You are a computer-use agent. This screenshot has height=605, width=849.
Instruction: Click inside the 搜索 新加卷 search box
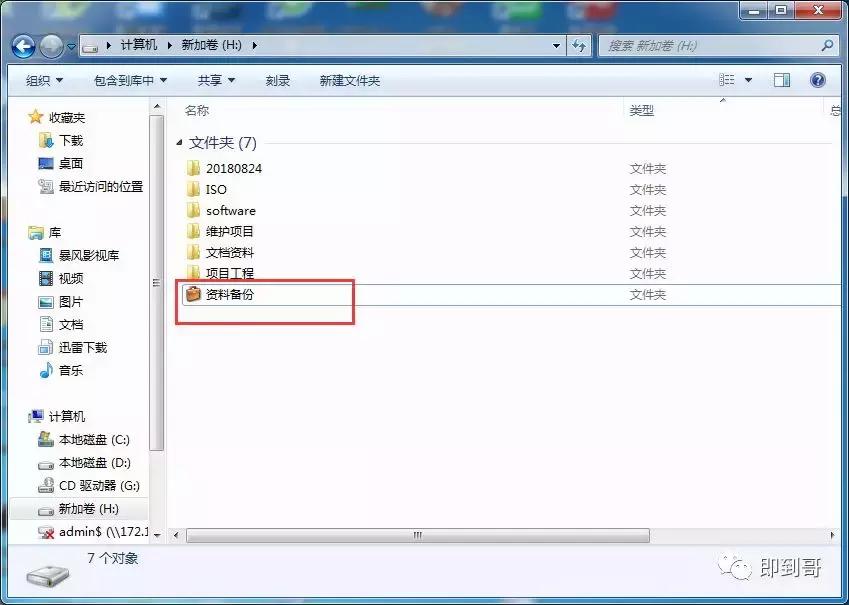[x=700, y=45]
